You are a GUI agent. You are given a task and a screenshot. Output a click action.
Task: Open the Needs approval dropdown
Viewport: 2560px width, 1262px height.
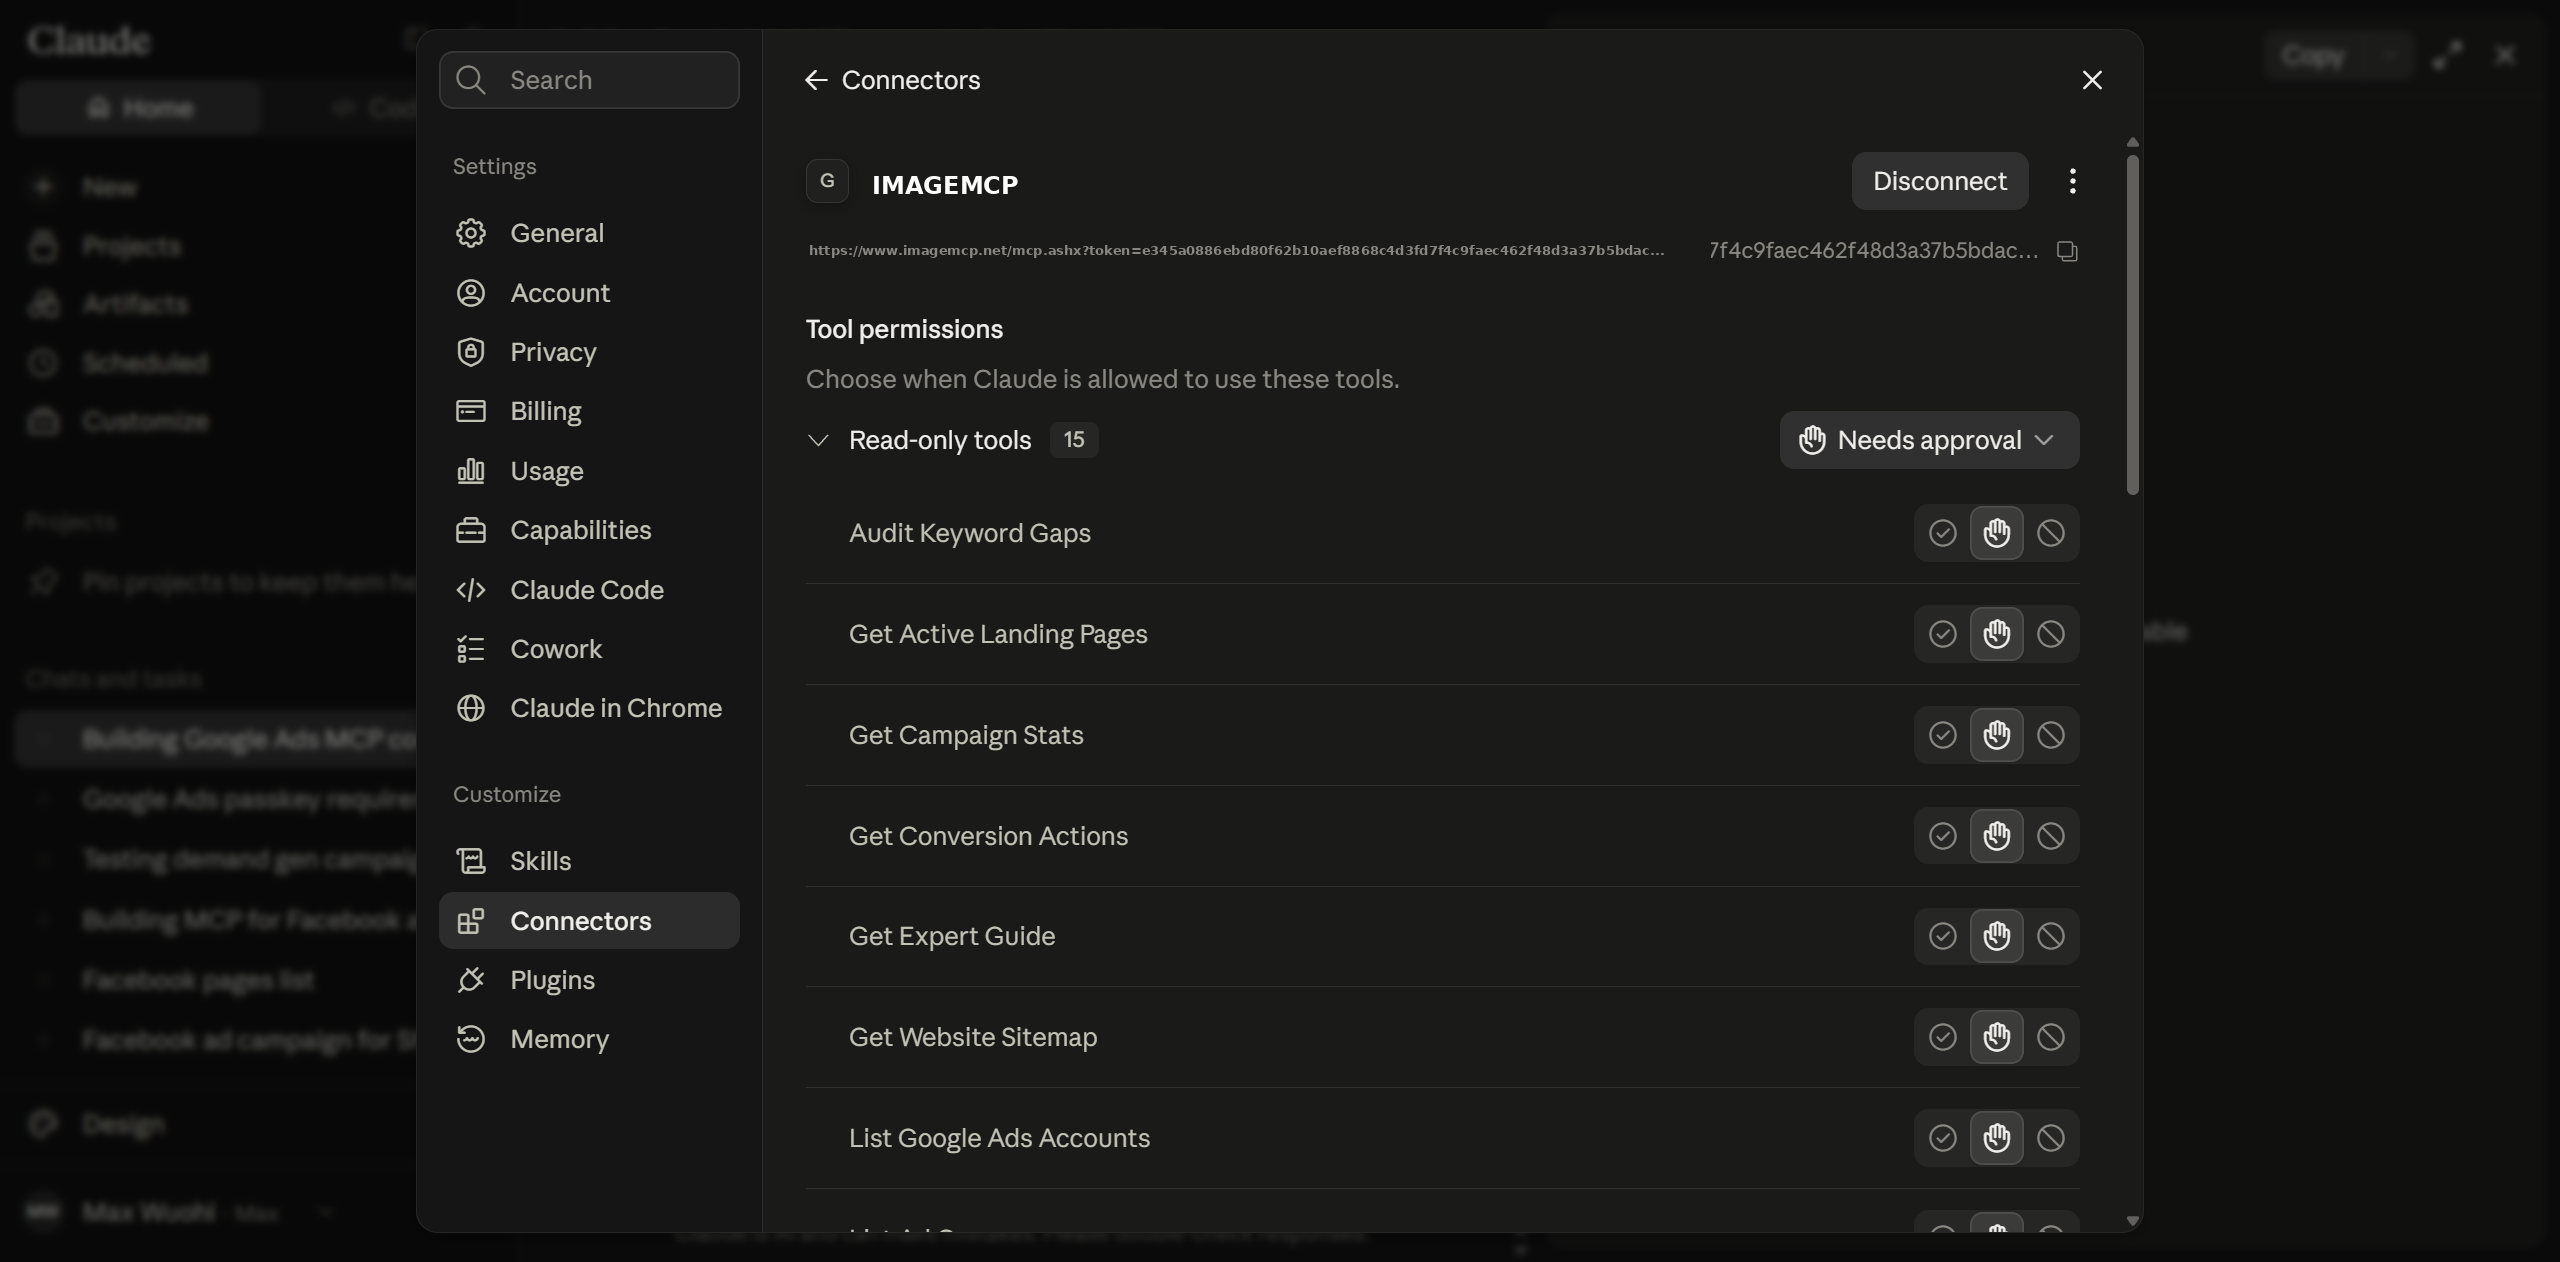1929,440
